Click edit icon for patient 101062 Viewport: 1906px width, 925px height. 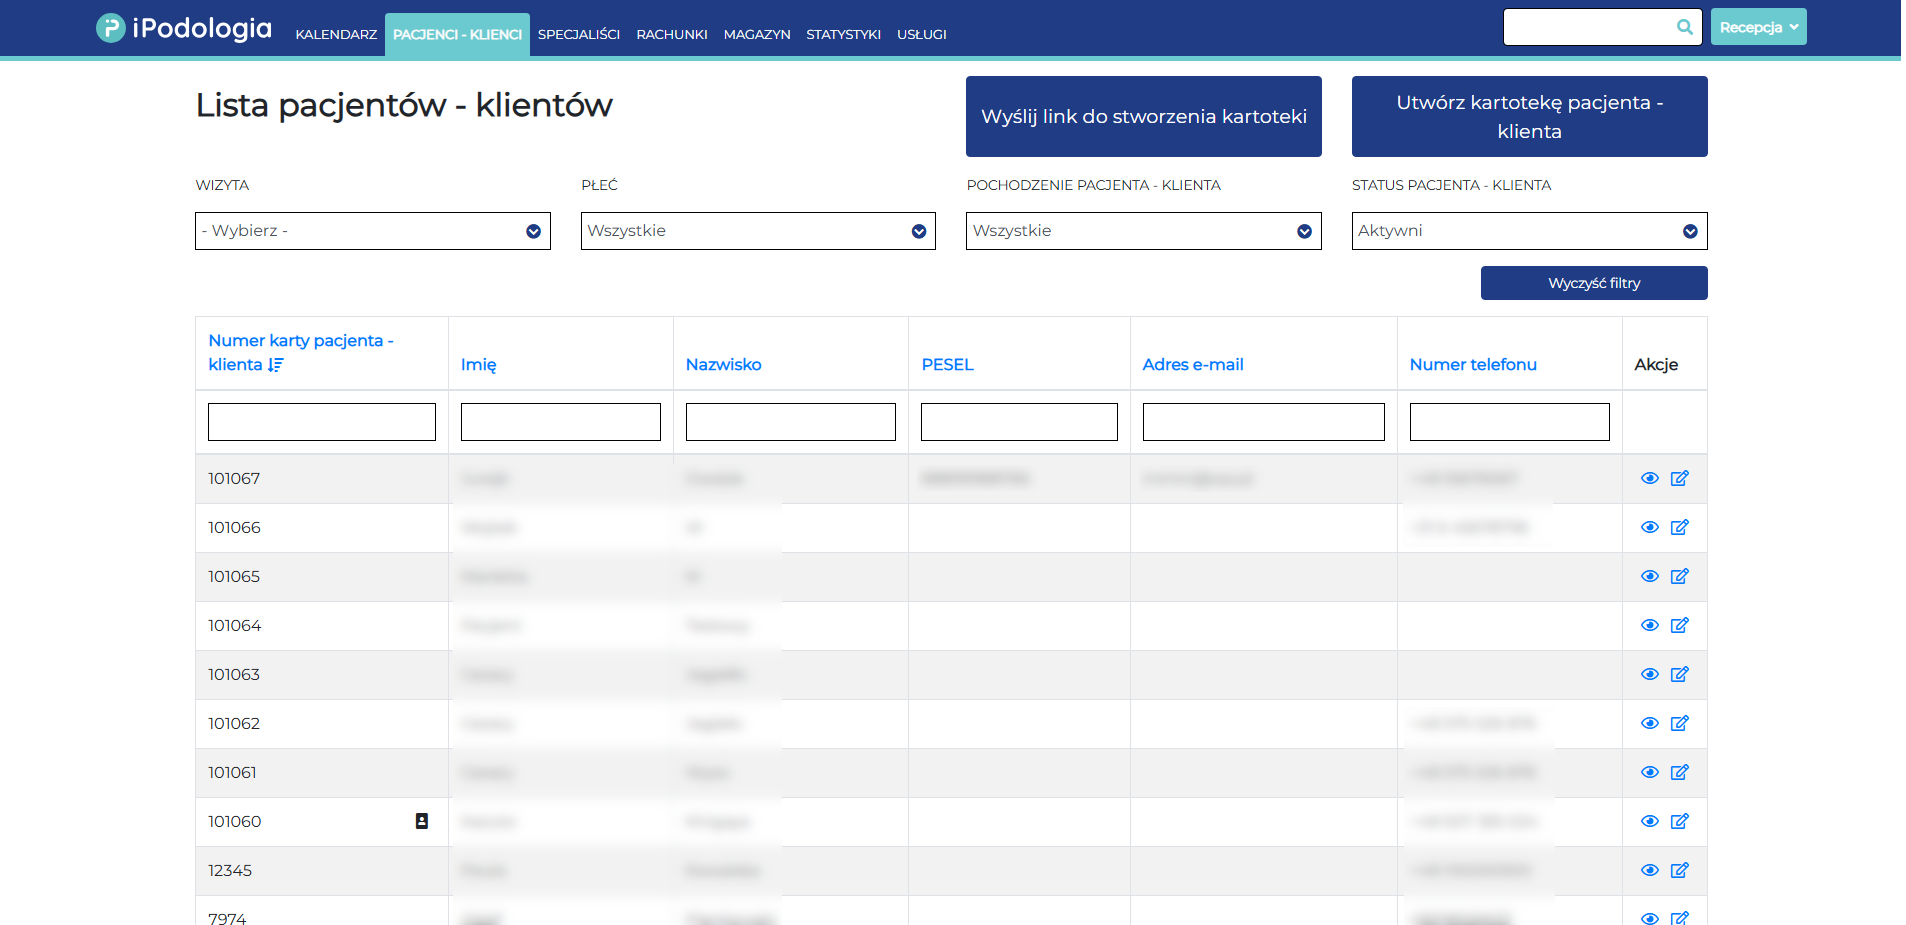1679,723
